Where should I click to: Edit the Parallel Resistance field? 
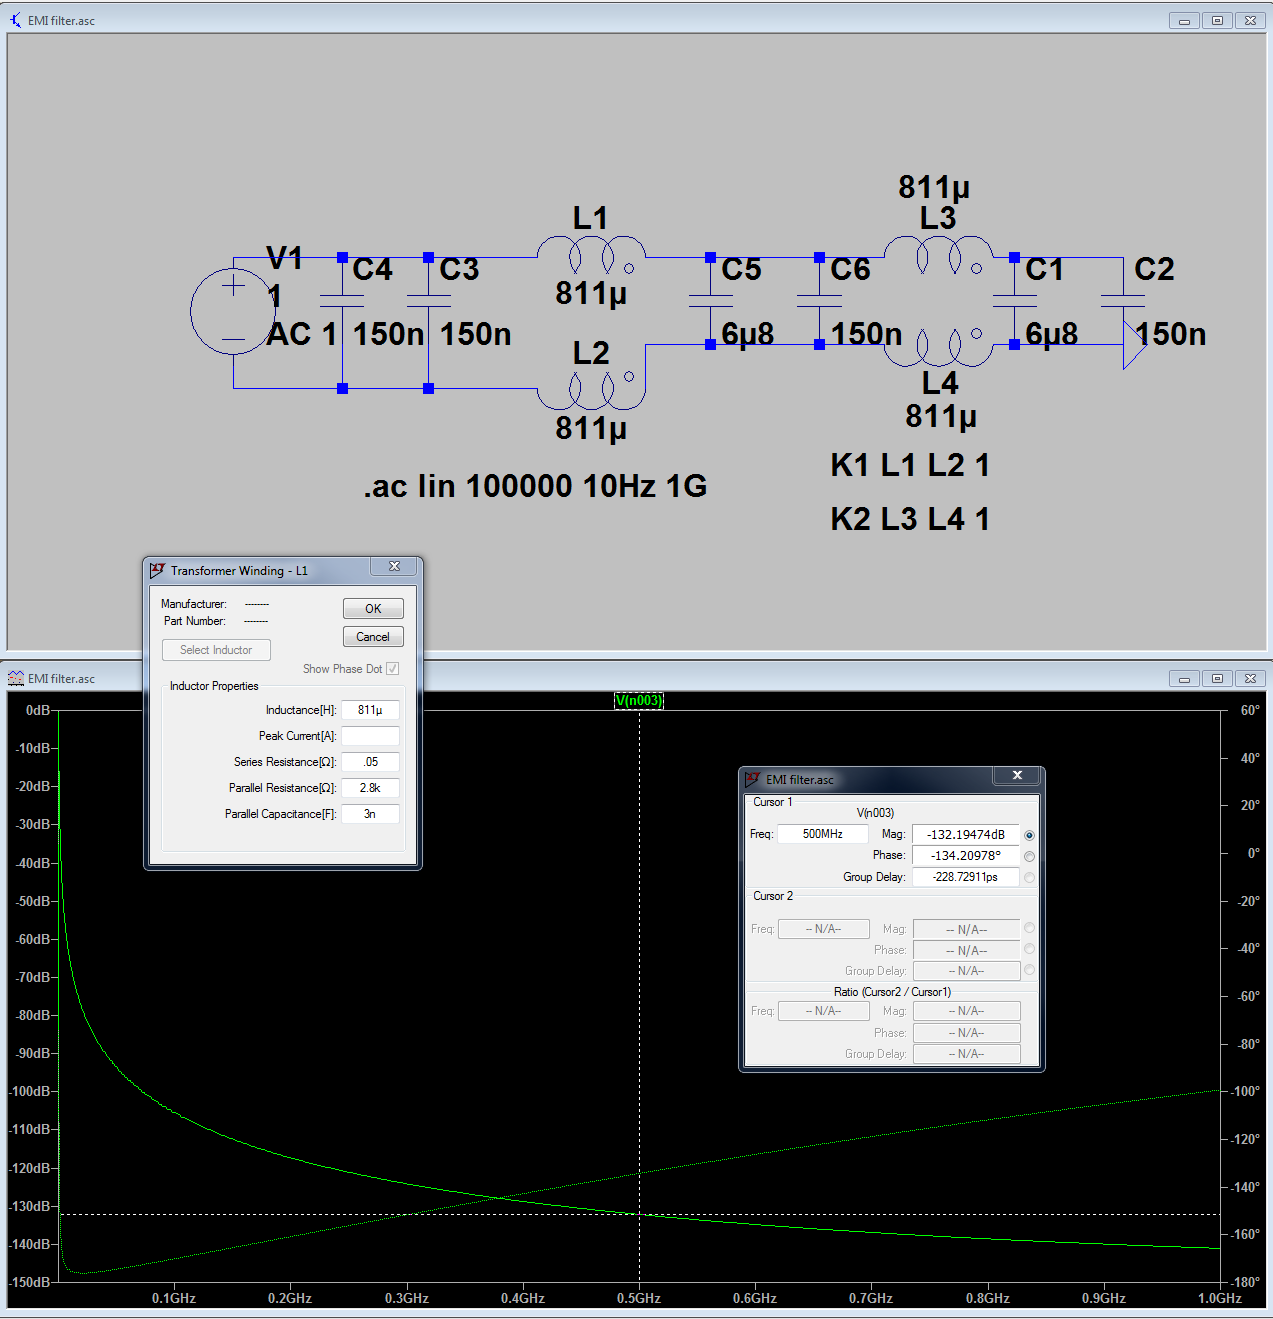pyautogui.click(x=370, y=788)
